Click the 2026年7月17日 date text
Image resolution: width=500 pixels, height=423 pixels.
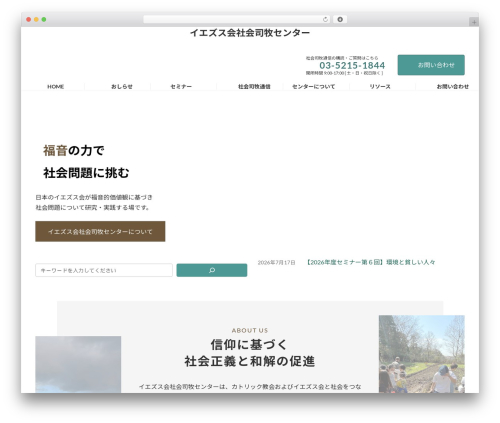pyautogui.click(x=276, y=263)
